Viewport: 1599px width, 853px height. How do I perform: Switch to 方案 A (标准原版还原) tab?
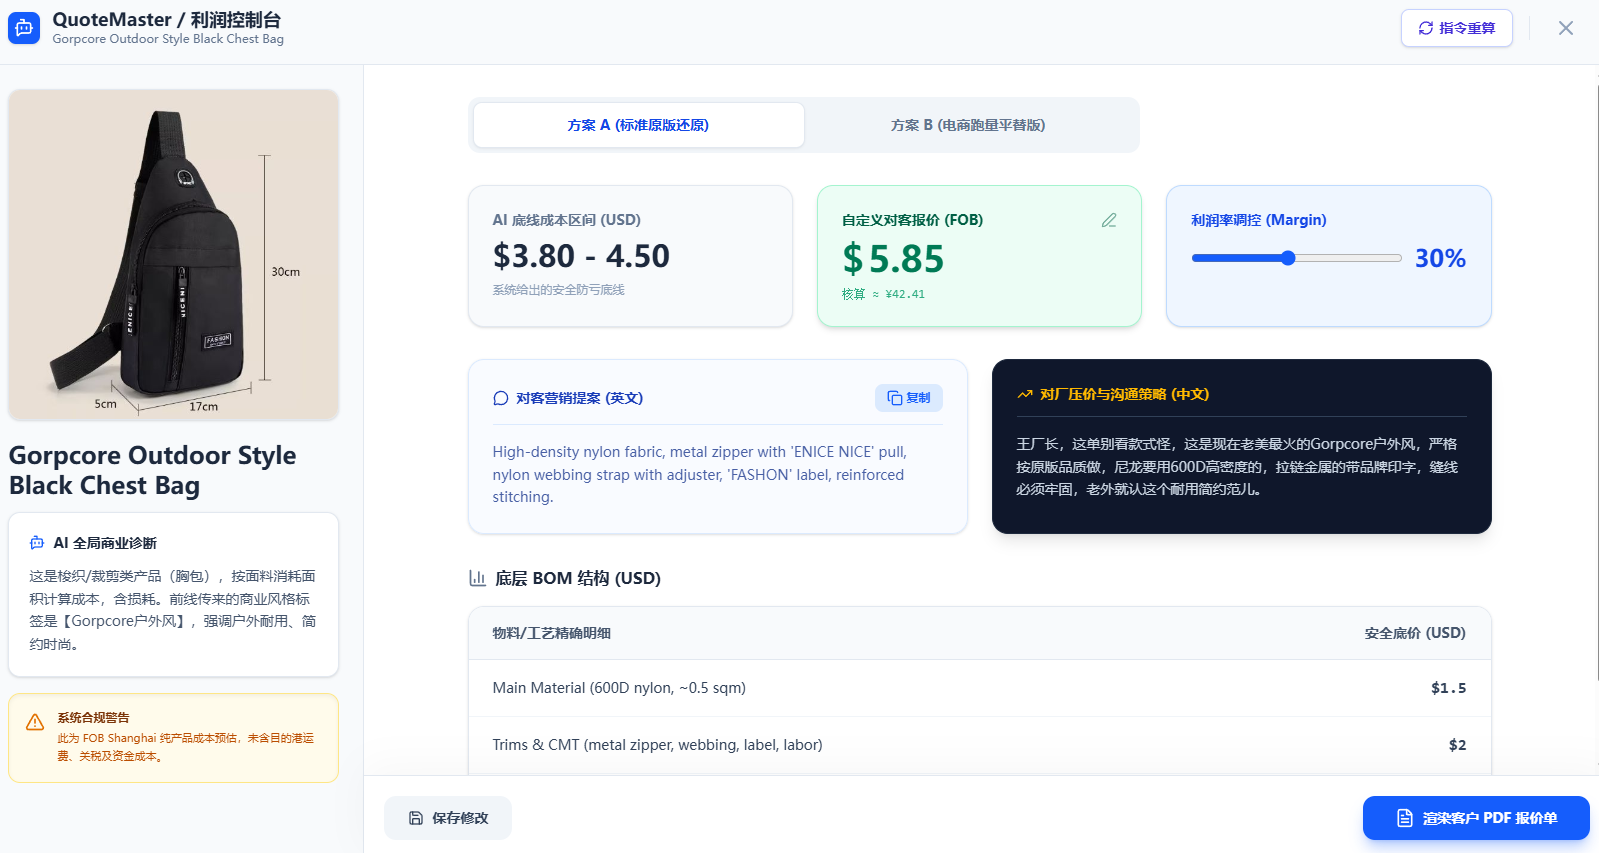638,125
